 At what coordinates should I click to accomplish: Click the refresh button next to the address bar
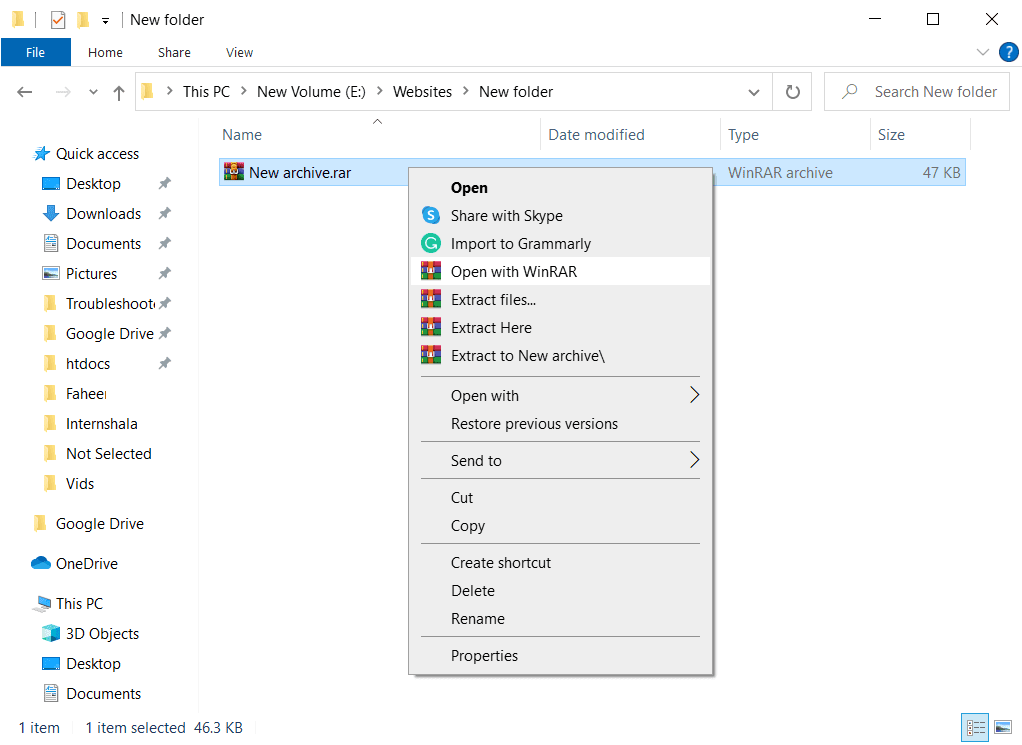click(x=792, y=92)
